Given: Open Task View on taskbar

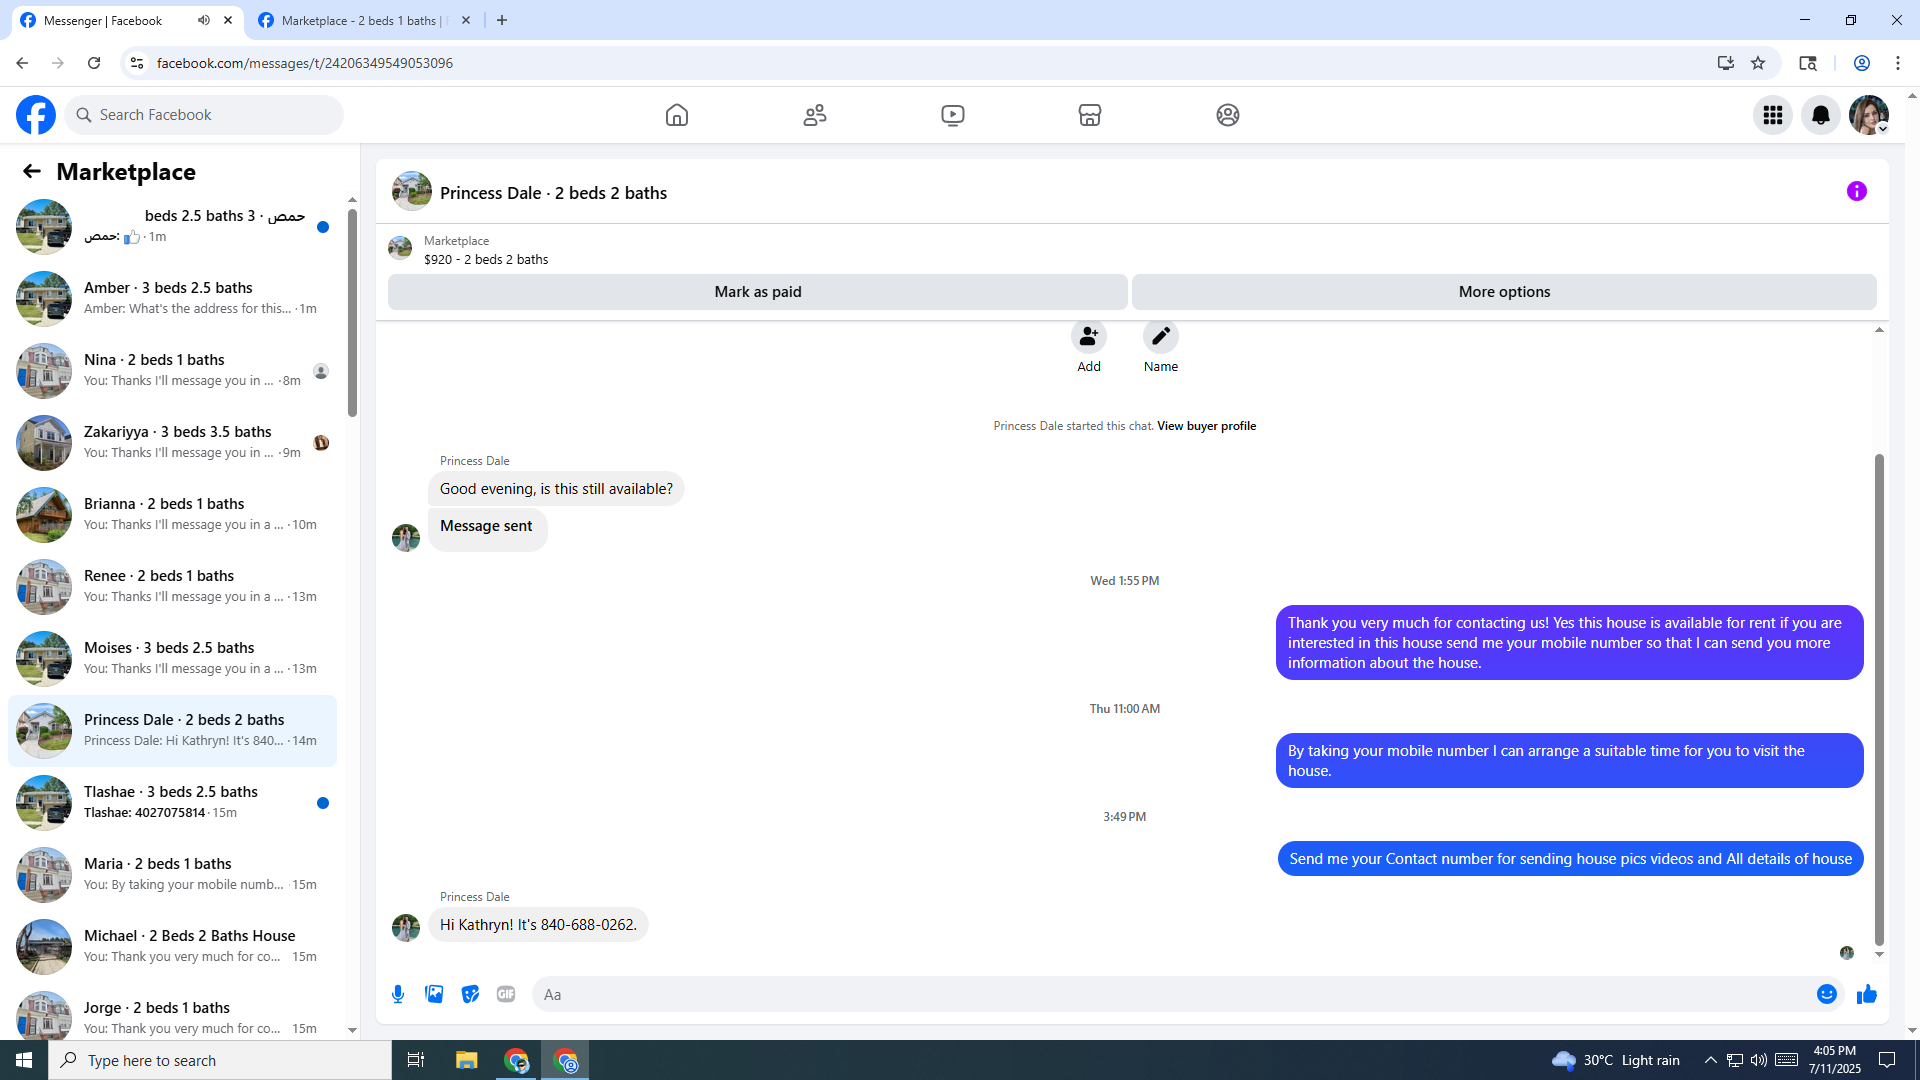Looking at the screenshot, I should click(x=416, y=1060).
